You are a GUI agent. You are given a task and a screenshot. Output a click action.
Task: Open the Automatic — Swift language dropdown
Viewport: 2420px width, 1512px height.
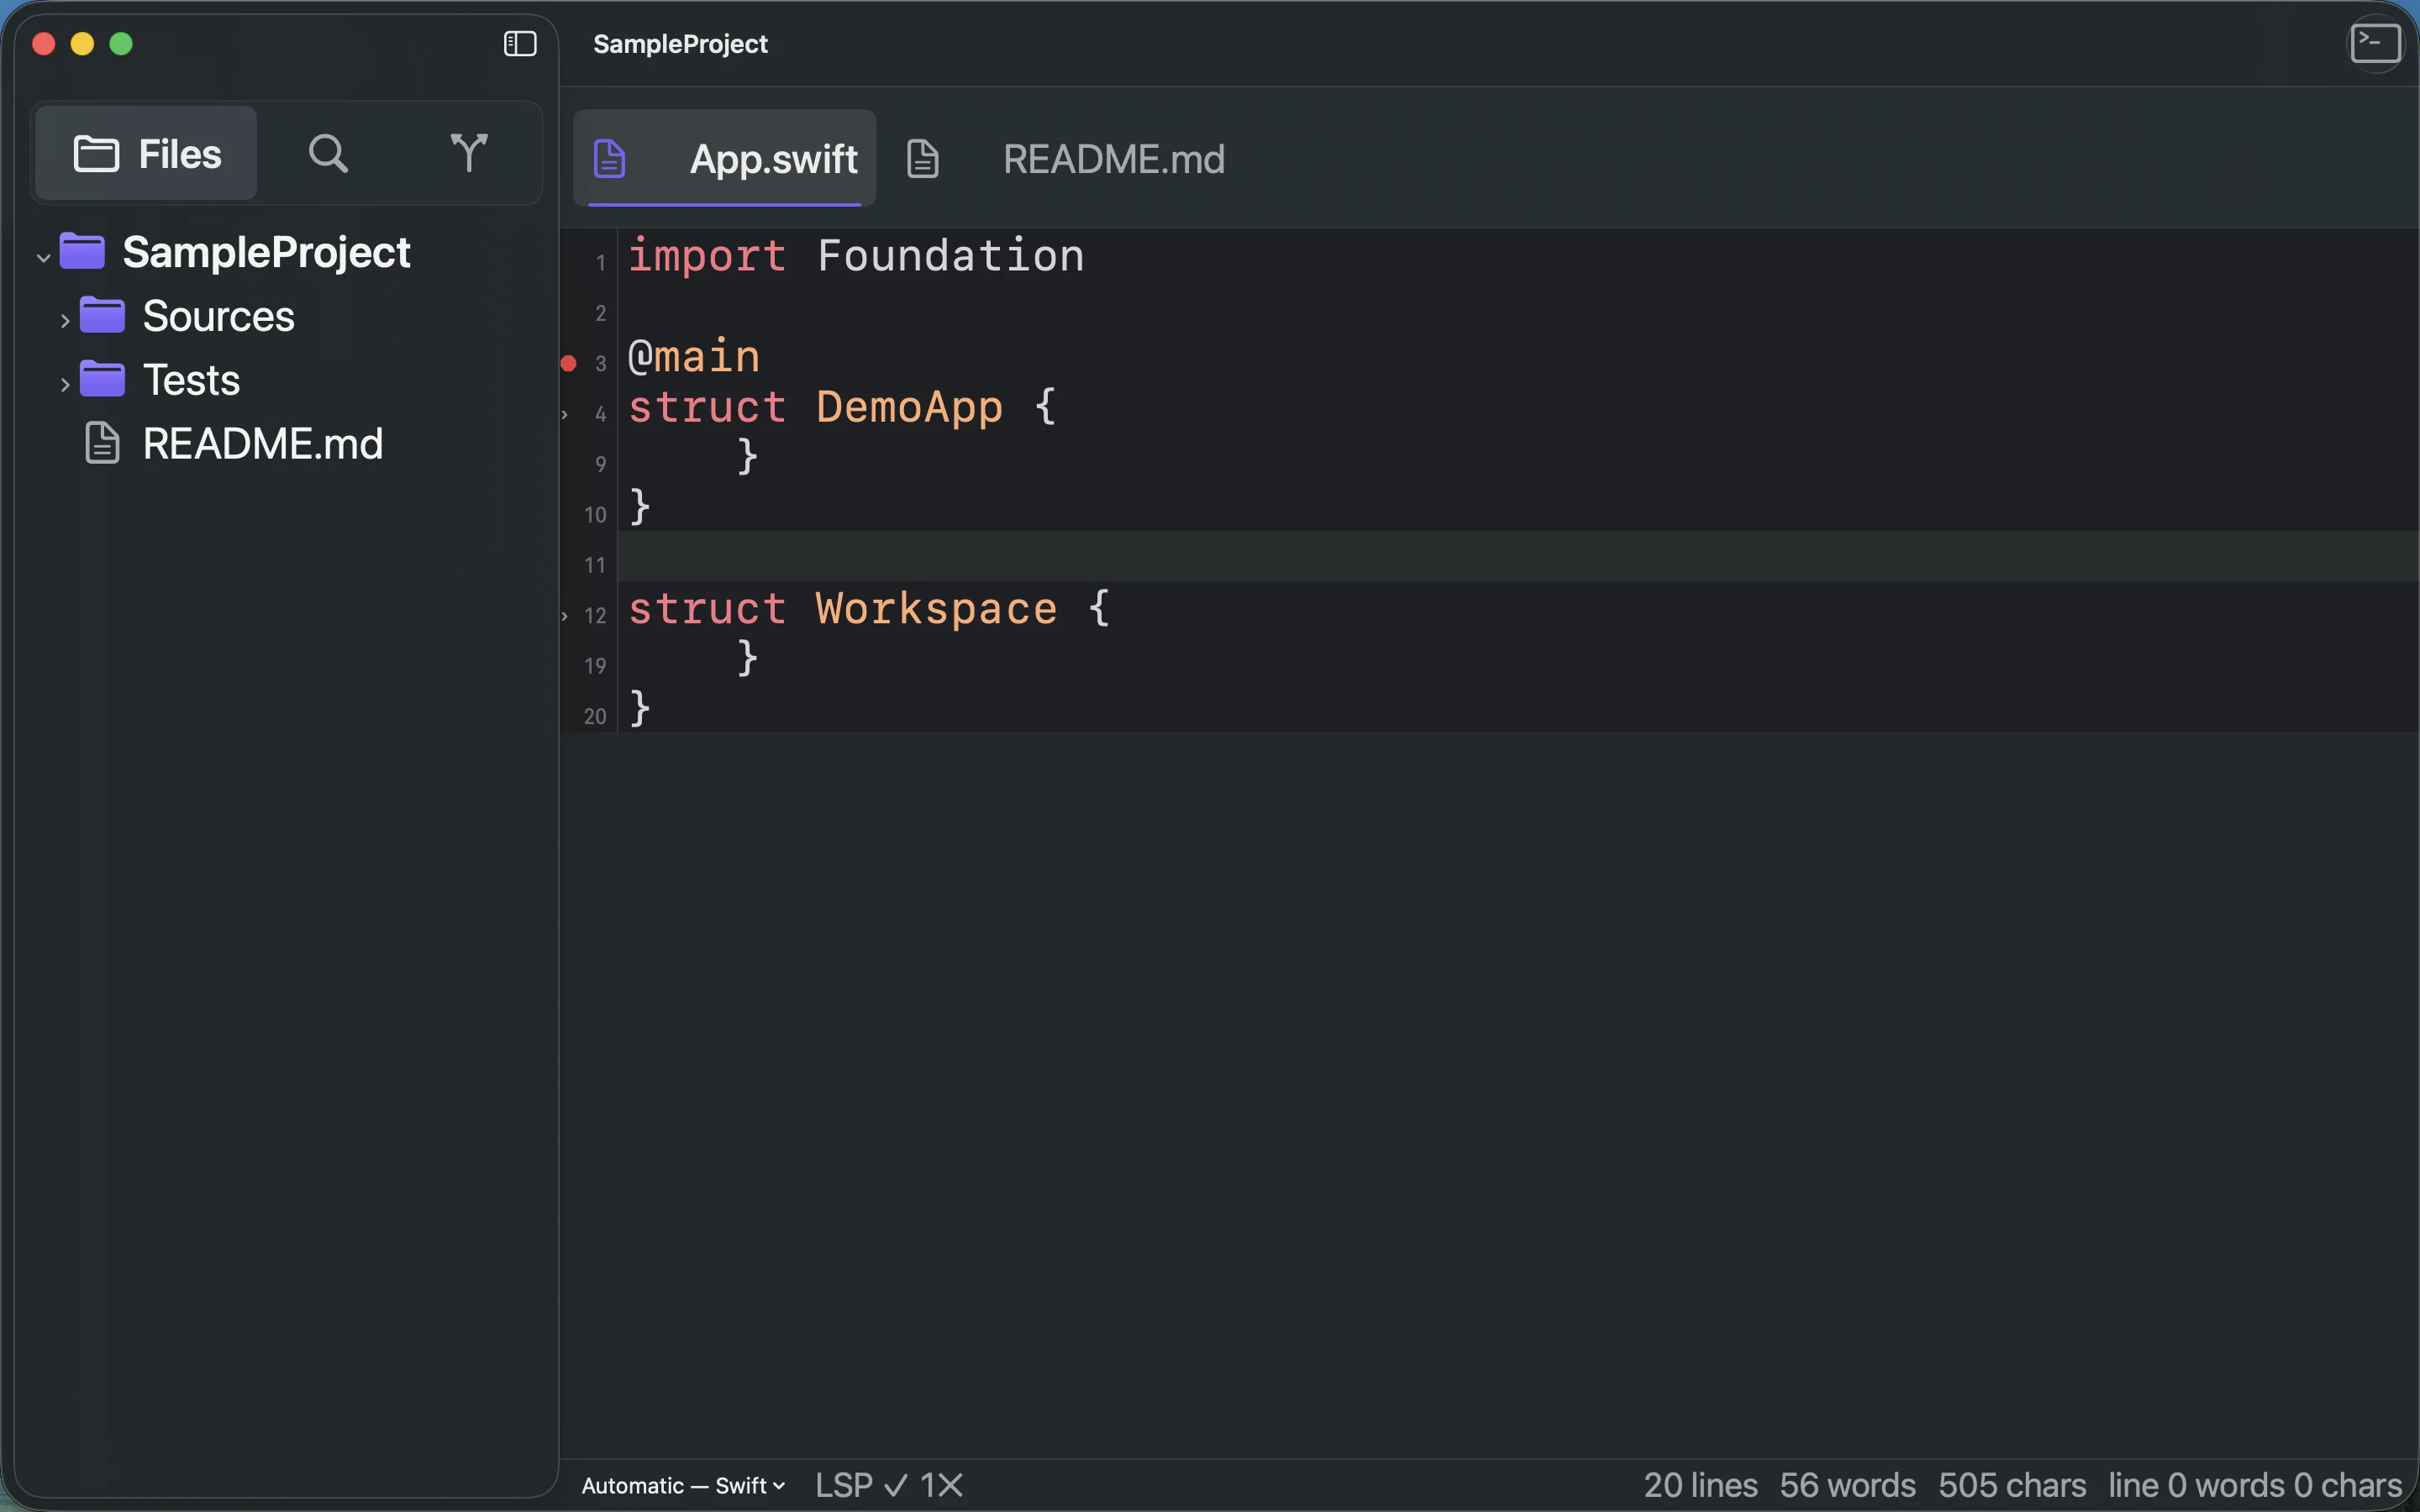point(683,1485)
